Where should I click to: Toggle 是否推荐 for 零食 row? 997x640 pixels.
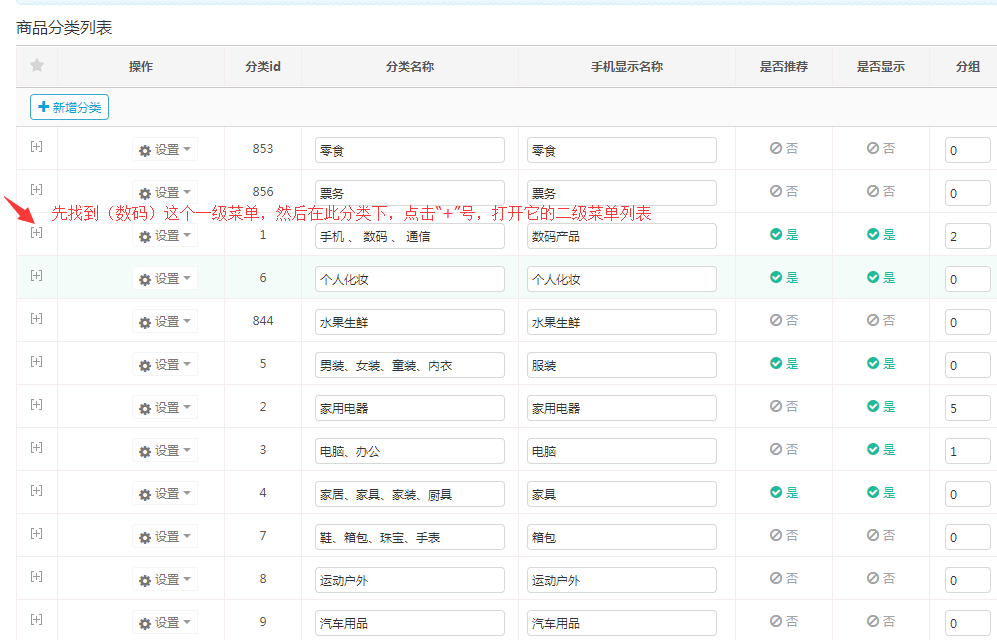[783, 148]
